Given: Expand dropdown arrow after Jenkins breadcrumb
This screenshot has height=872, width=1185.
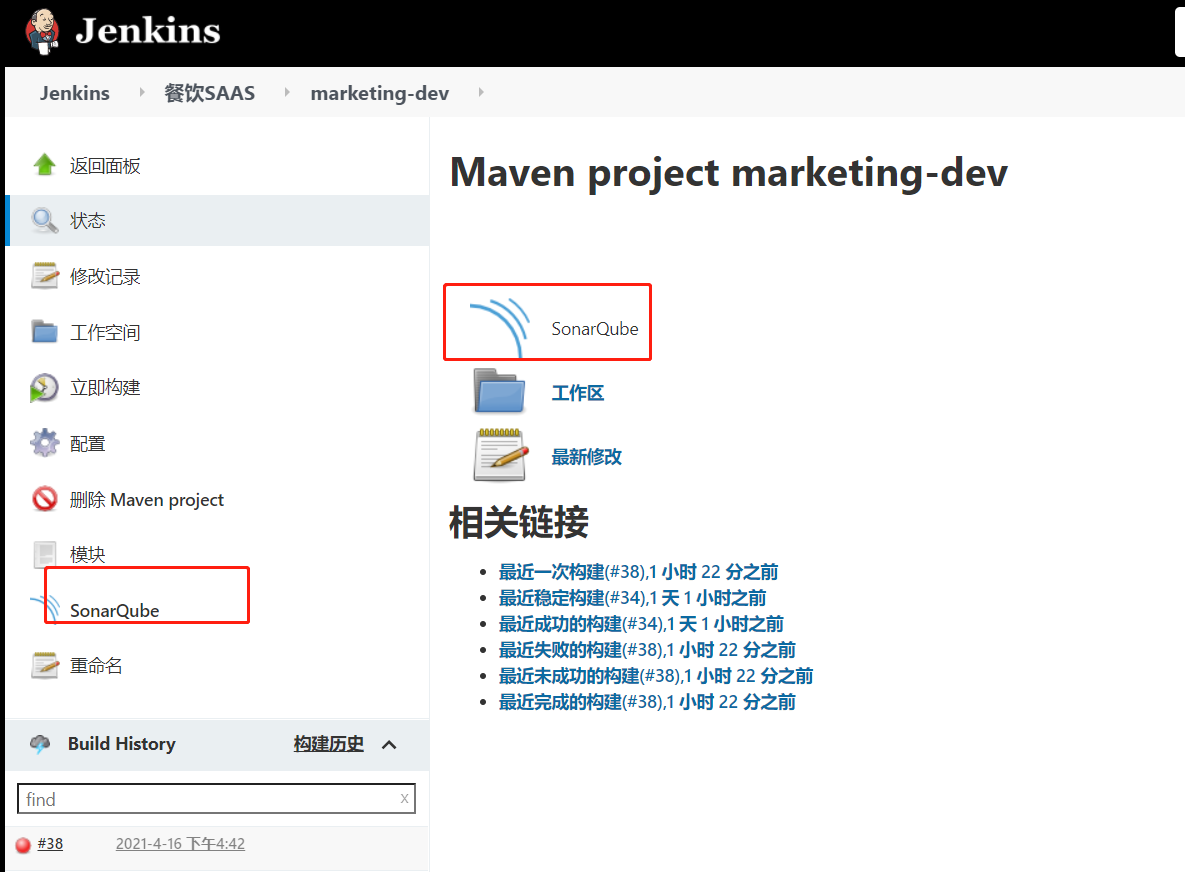Looking at the screenshot, I should 141,92.
